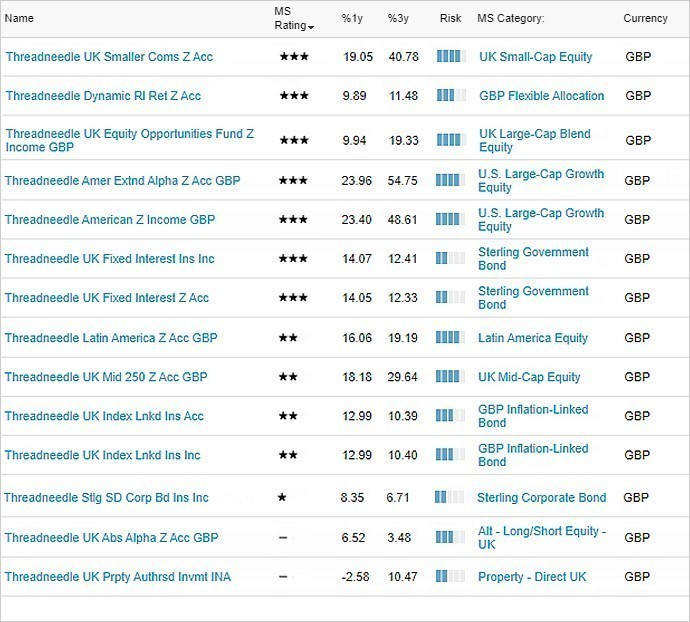Select 1y value 8.35
690x622 pixels.
pyautogui.click(x=352, y=497)
